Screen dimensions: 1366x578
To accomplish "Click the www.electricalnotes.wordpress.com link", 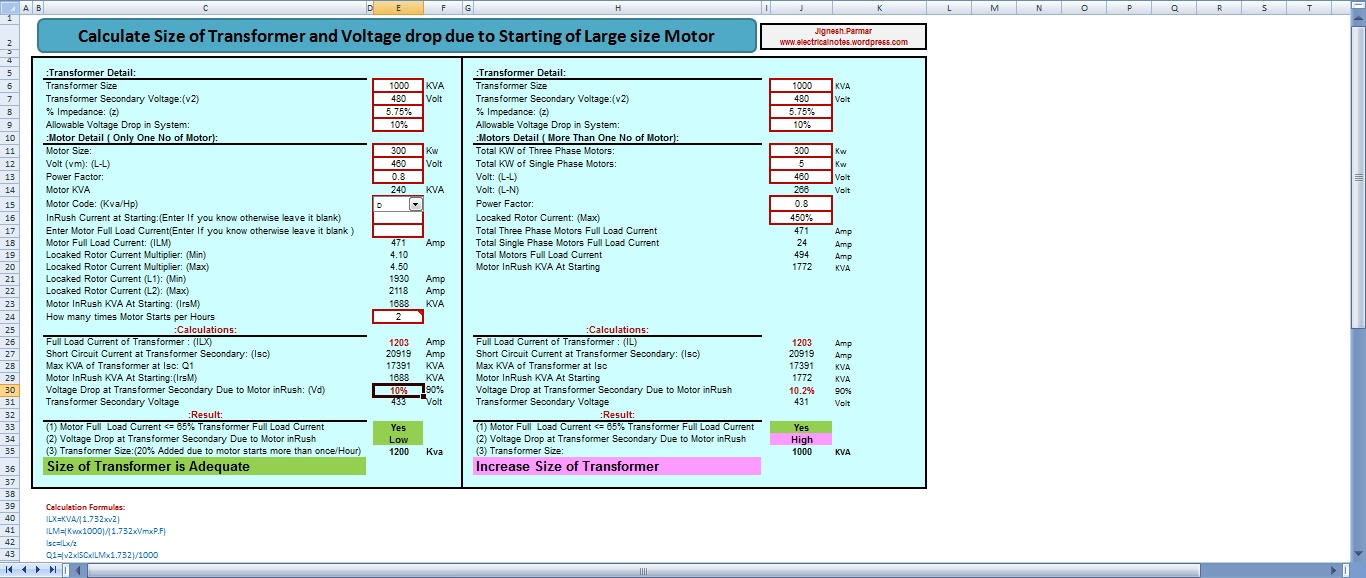I will coord(843,42).
